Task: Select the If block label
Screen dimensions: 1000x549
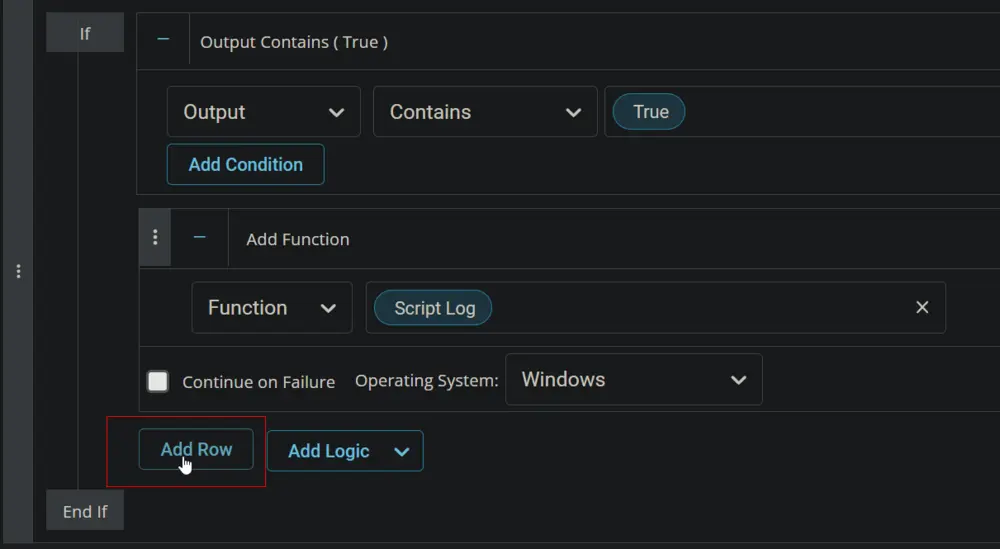Action: [x=85, y=33]
